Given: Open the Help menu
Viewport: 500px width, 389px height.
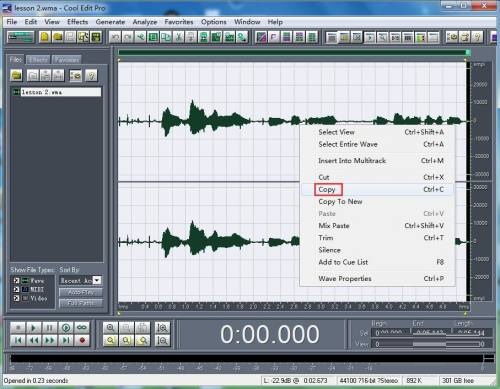Looking at the screenshot, I should click(x=275, y=22).
